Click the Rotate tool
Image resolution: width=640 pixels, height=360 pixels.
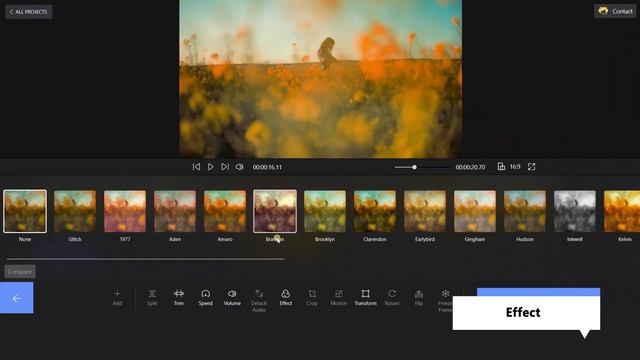(x=392, y=298)
